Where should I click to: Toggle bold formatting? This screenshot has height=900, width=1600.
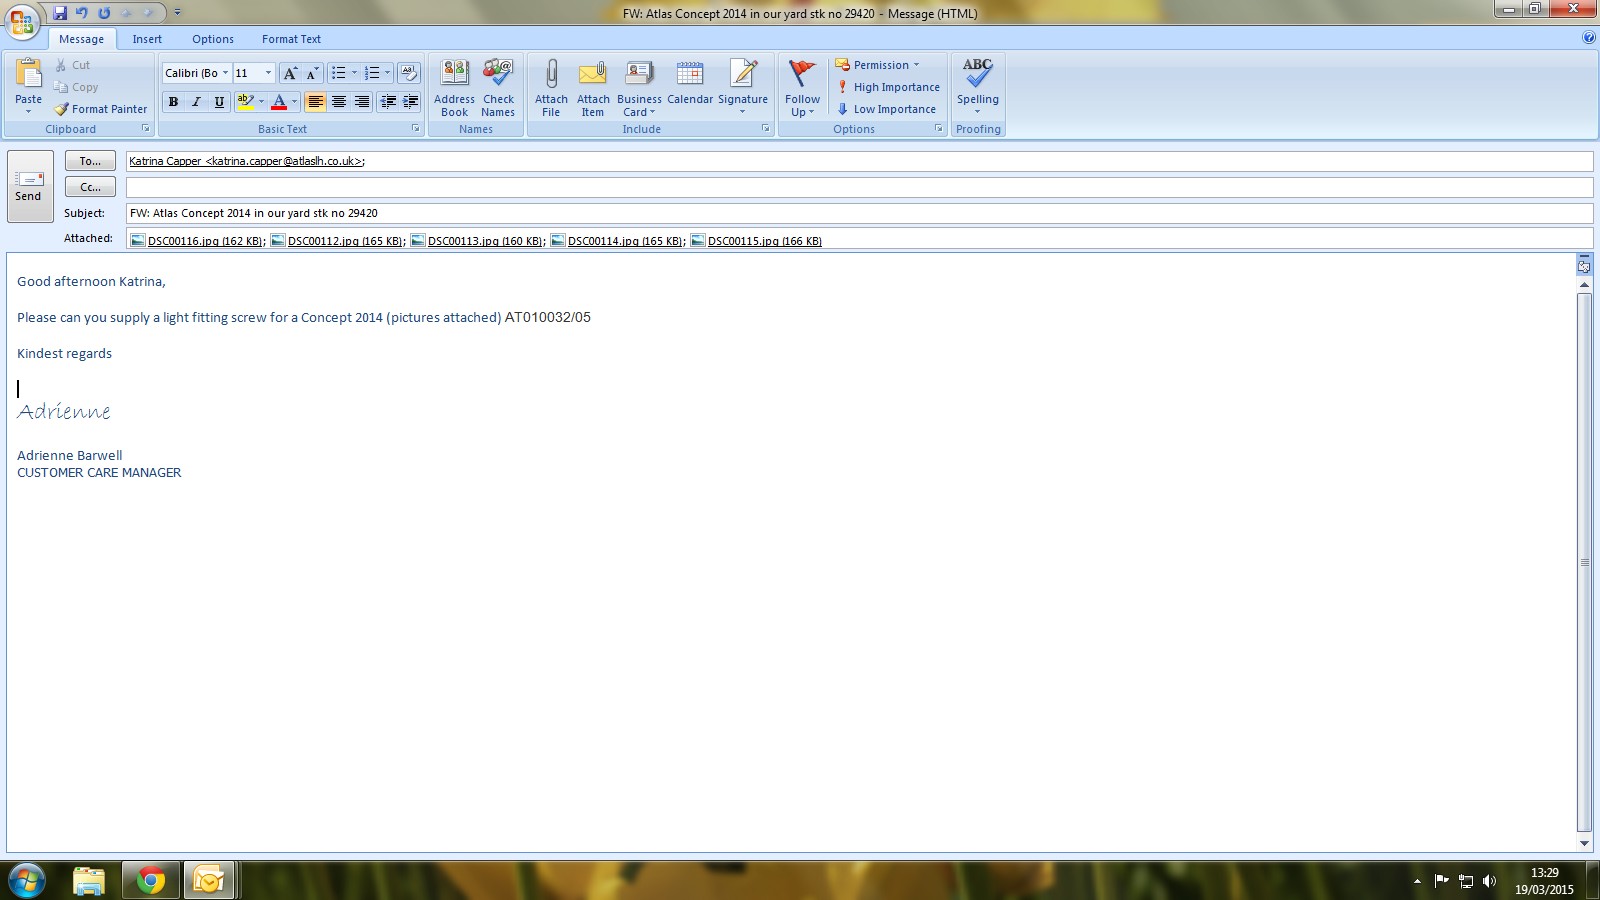tap(173, 102)
